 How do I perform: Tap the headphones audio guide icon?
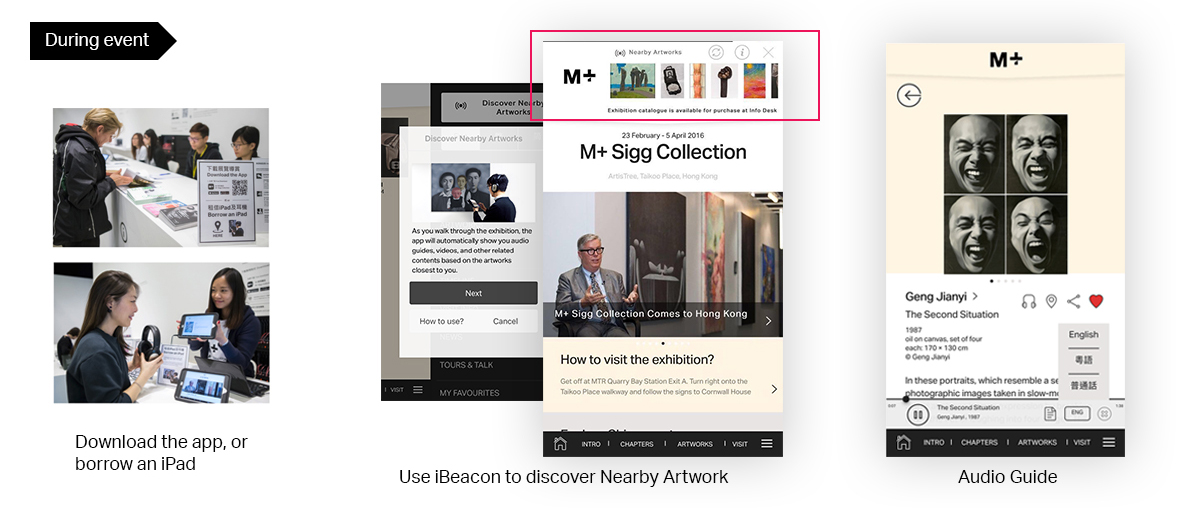tap(1029, 301)
